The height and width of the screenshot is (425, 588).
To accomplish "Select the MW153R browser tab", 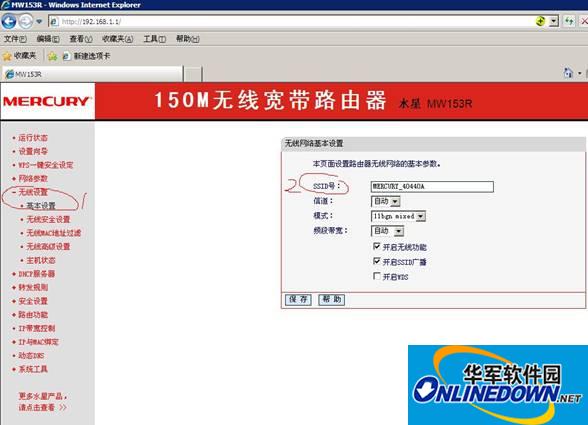I will 93,74.
